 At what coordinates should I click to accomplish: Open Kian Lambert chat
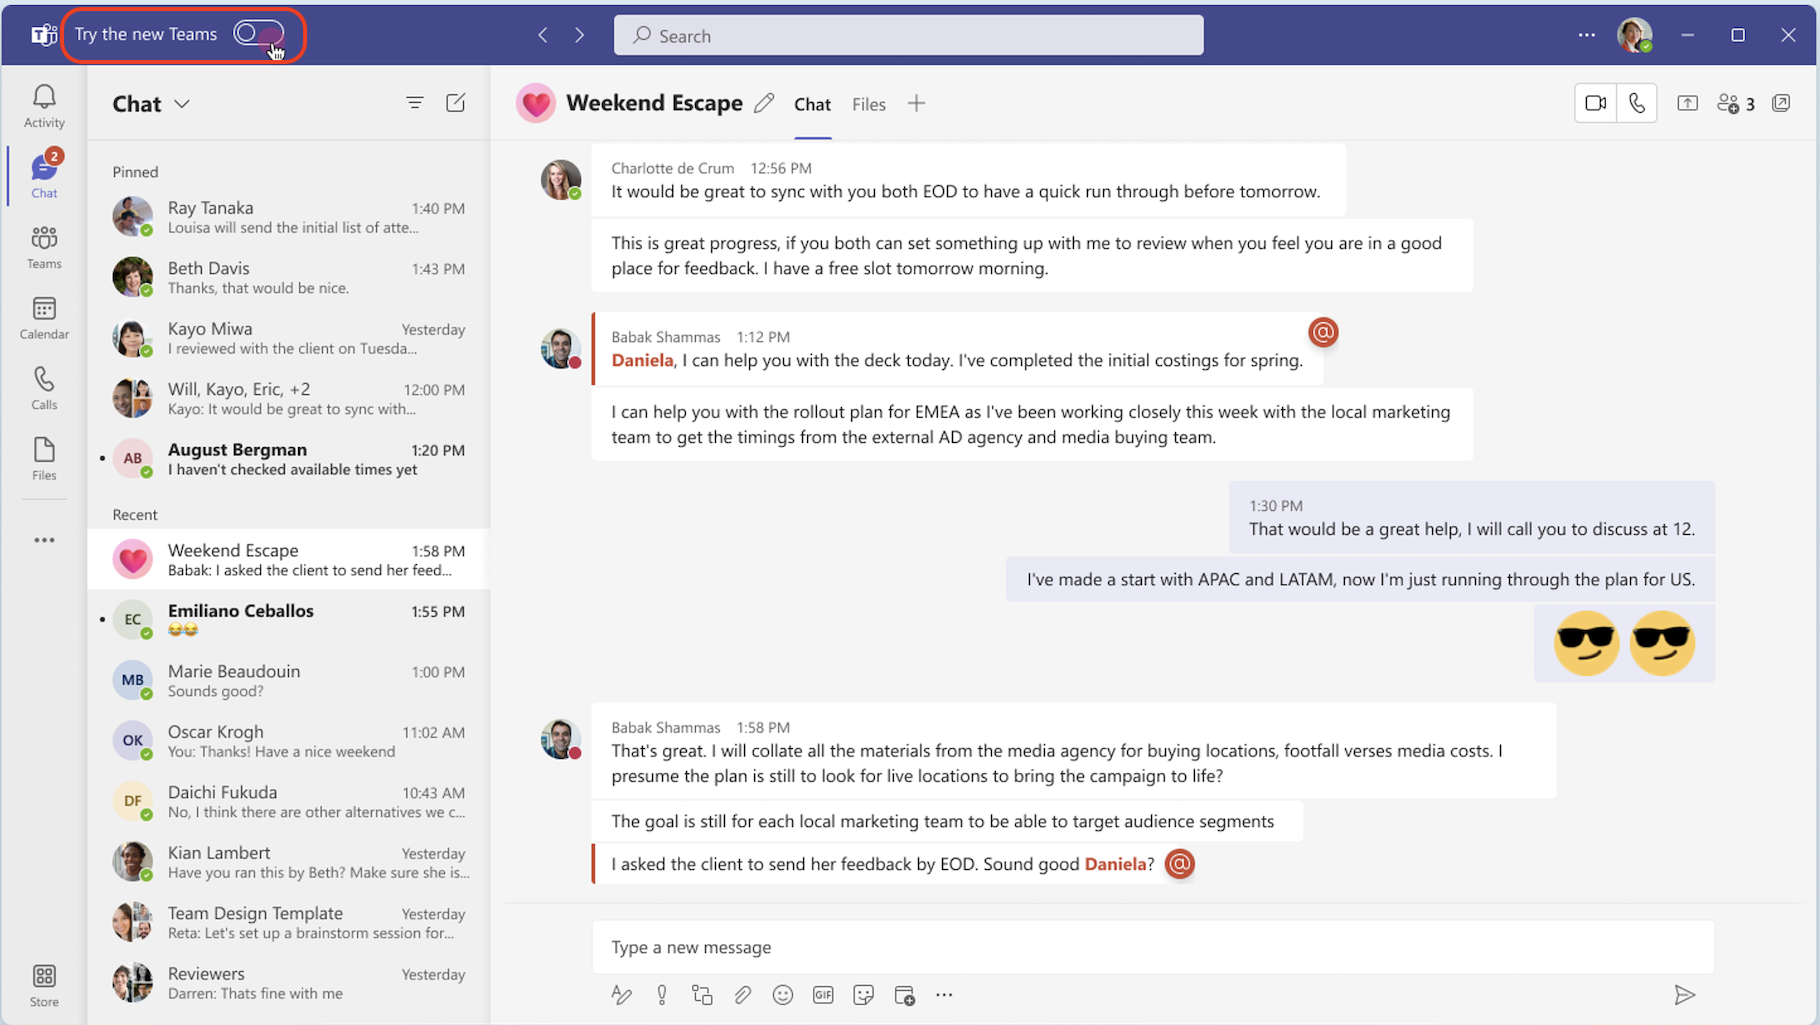pos(289,862)
